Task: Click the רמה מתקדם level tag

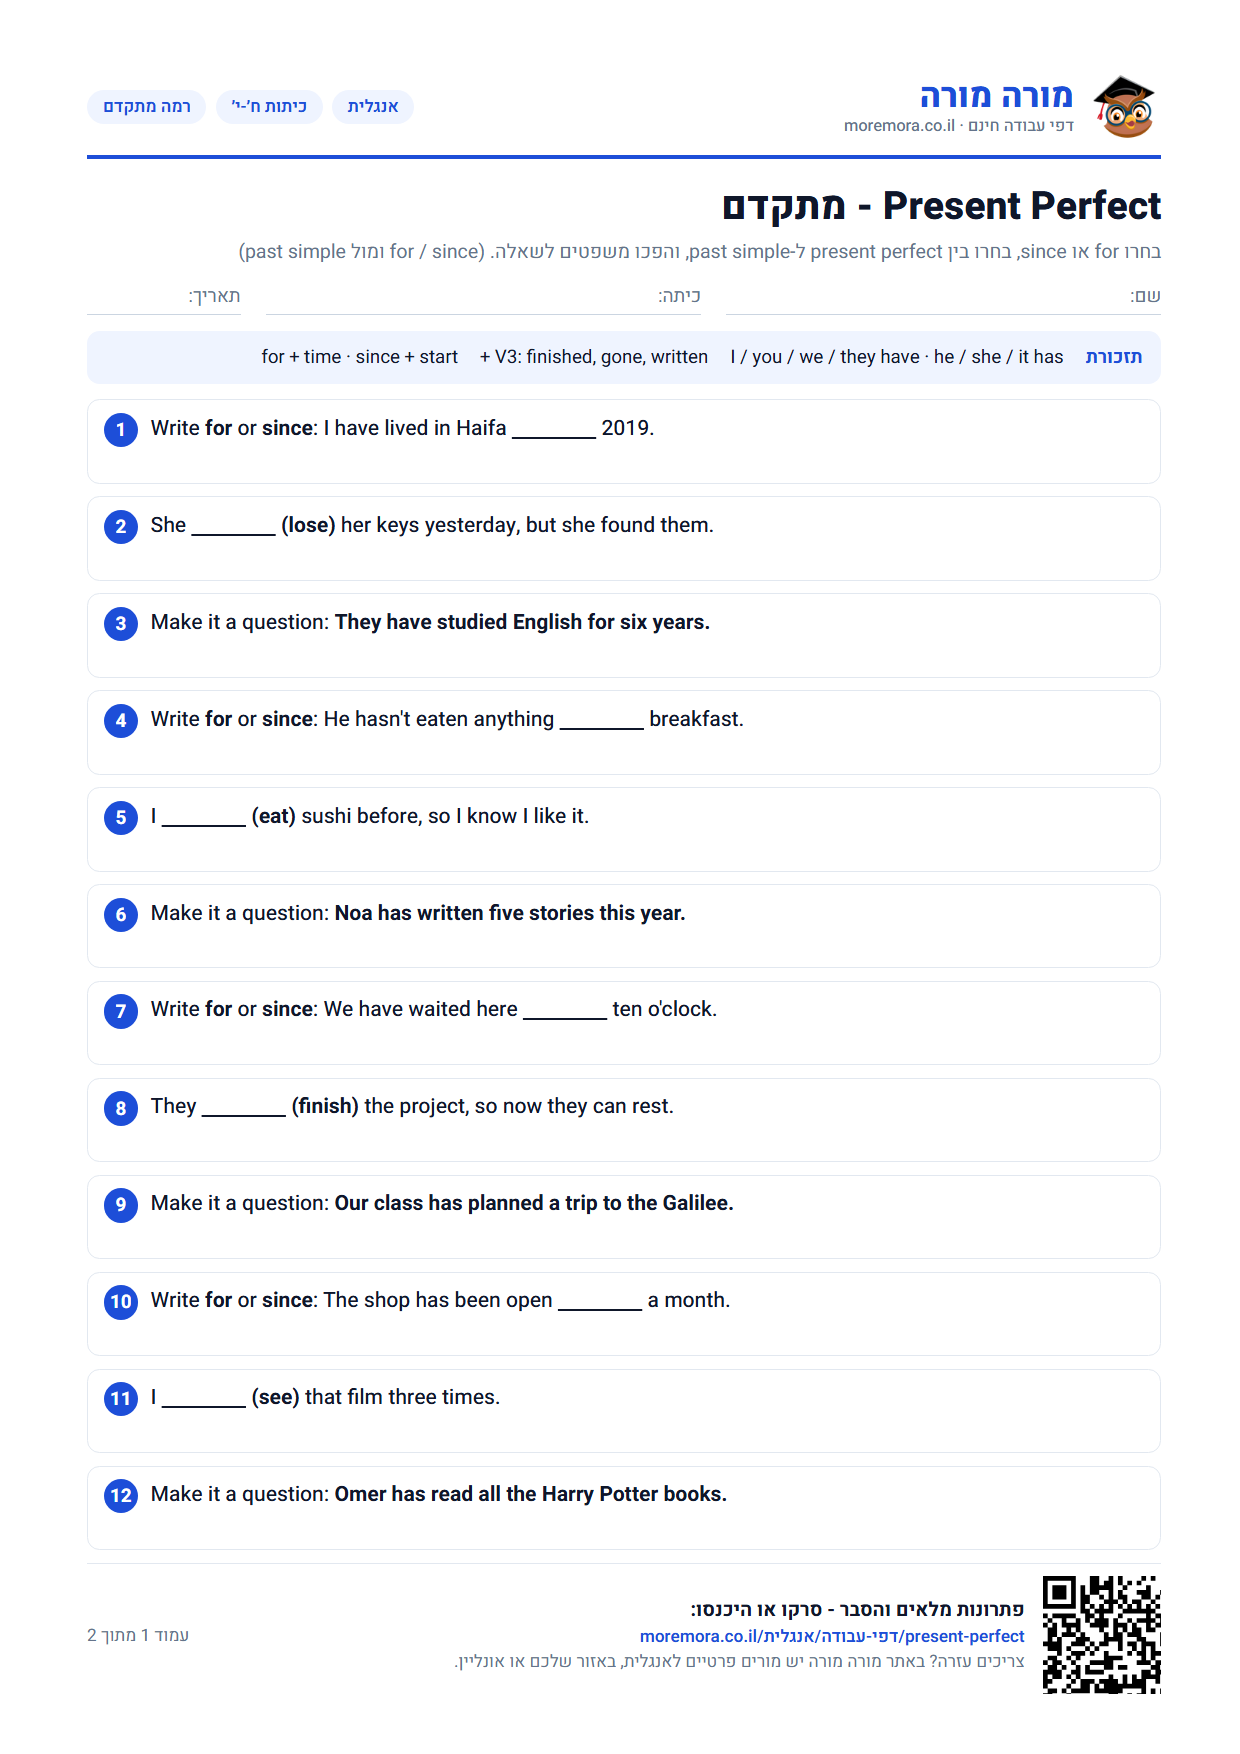Action: pos(147,107)
